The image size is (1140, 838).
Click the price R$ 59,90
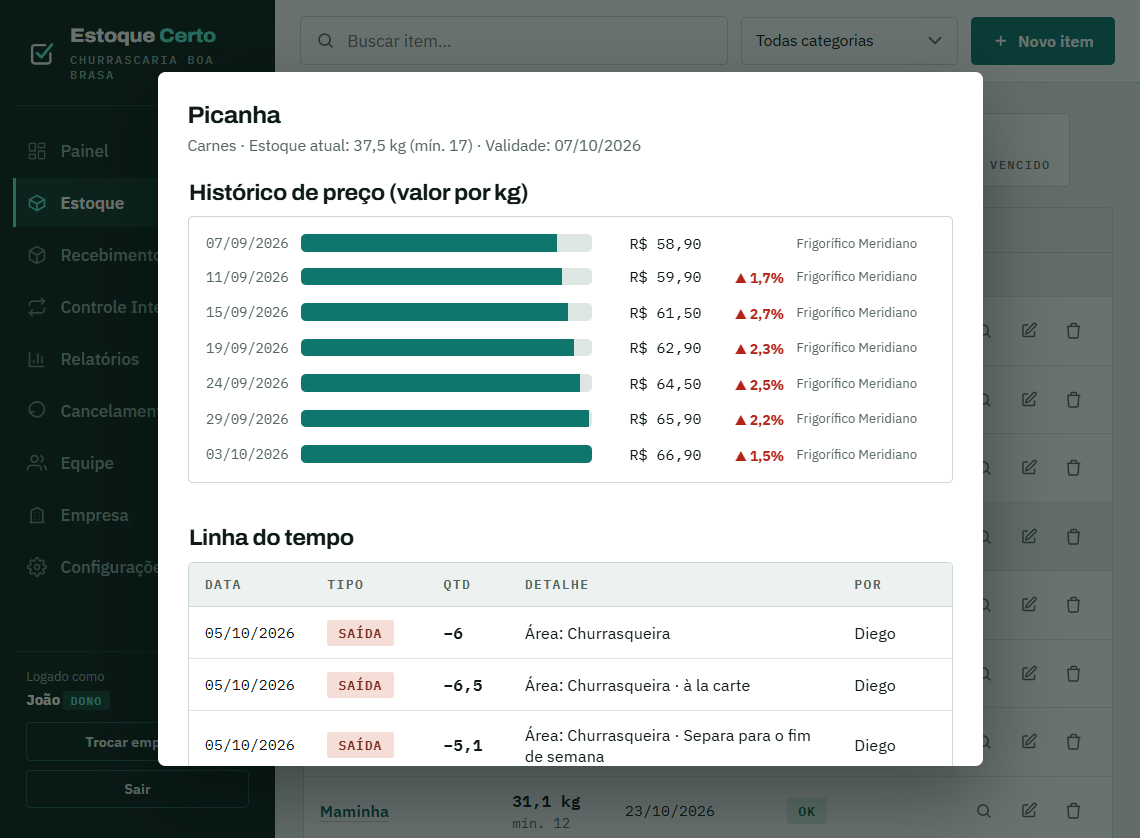tap(665, 277)
